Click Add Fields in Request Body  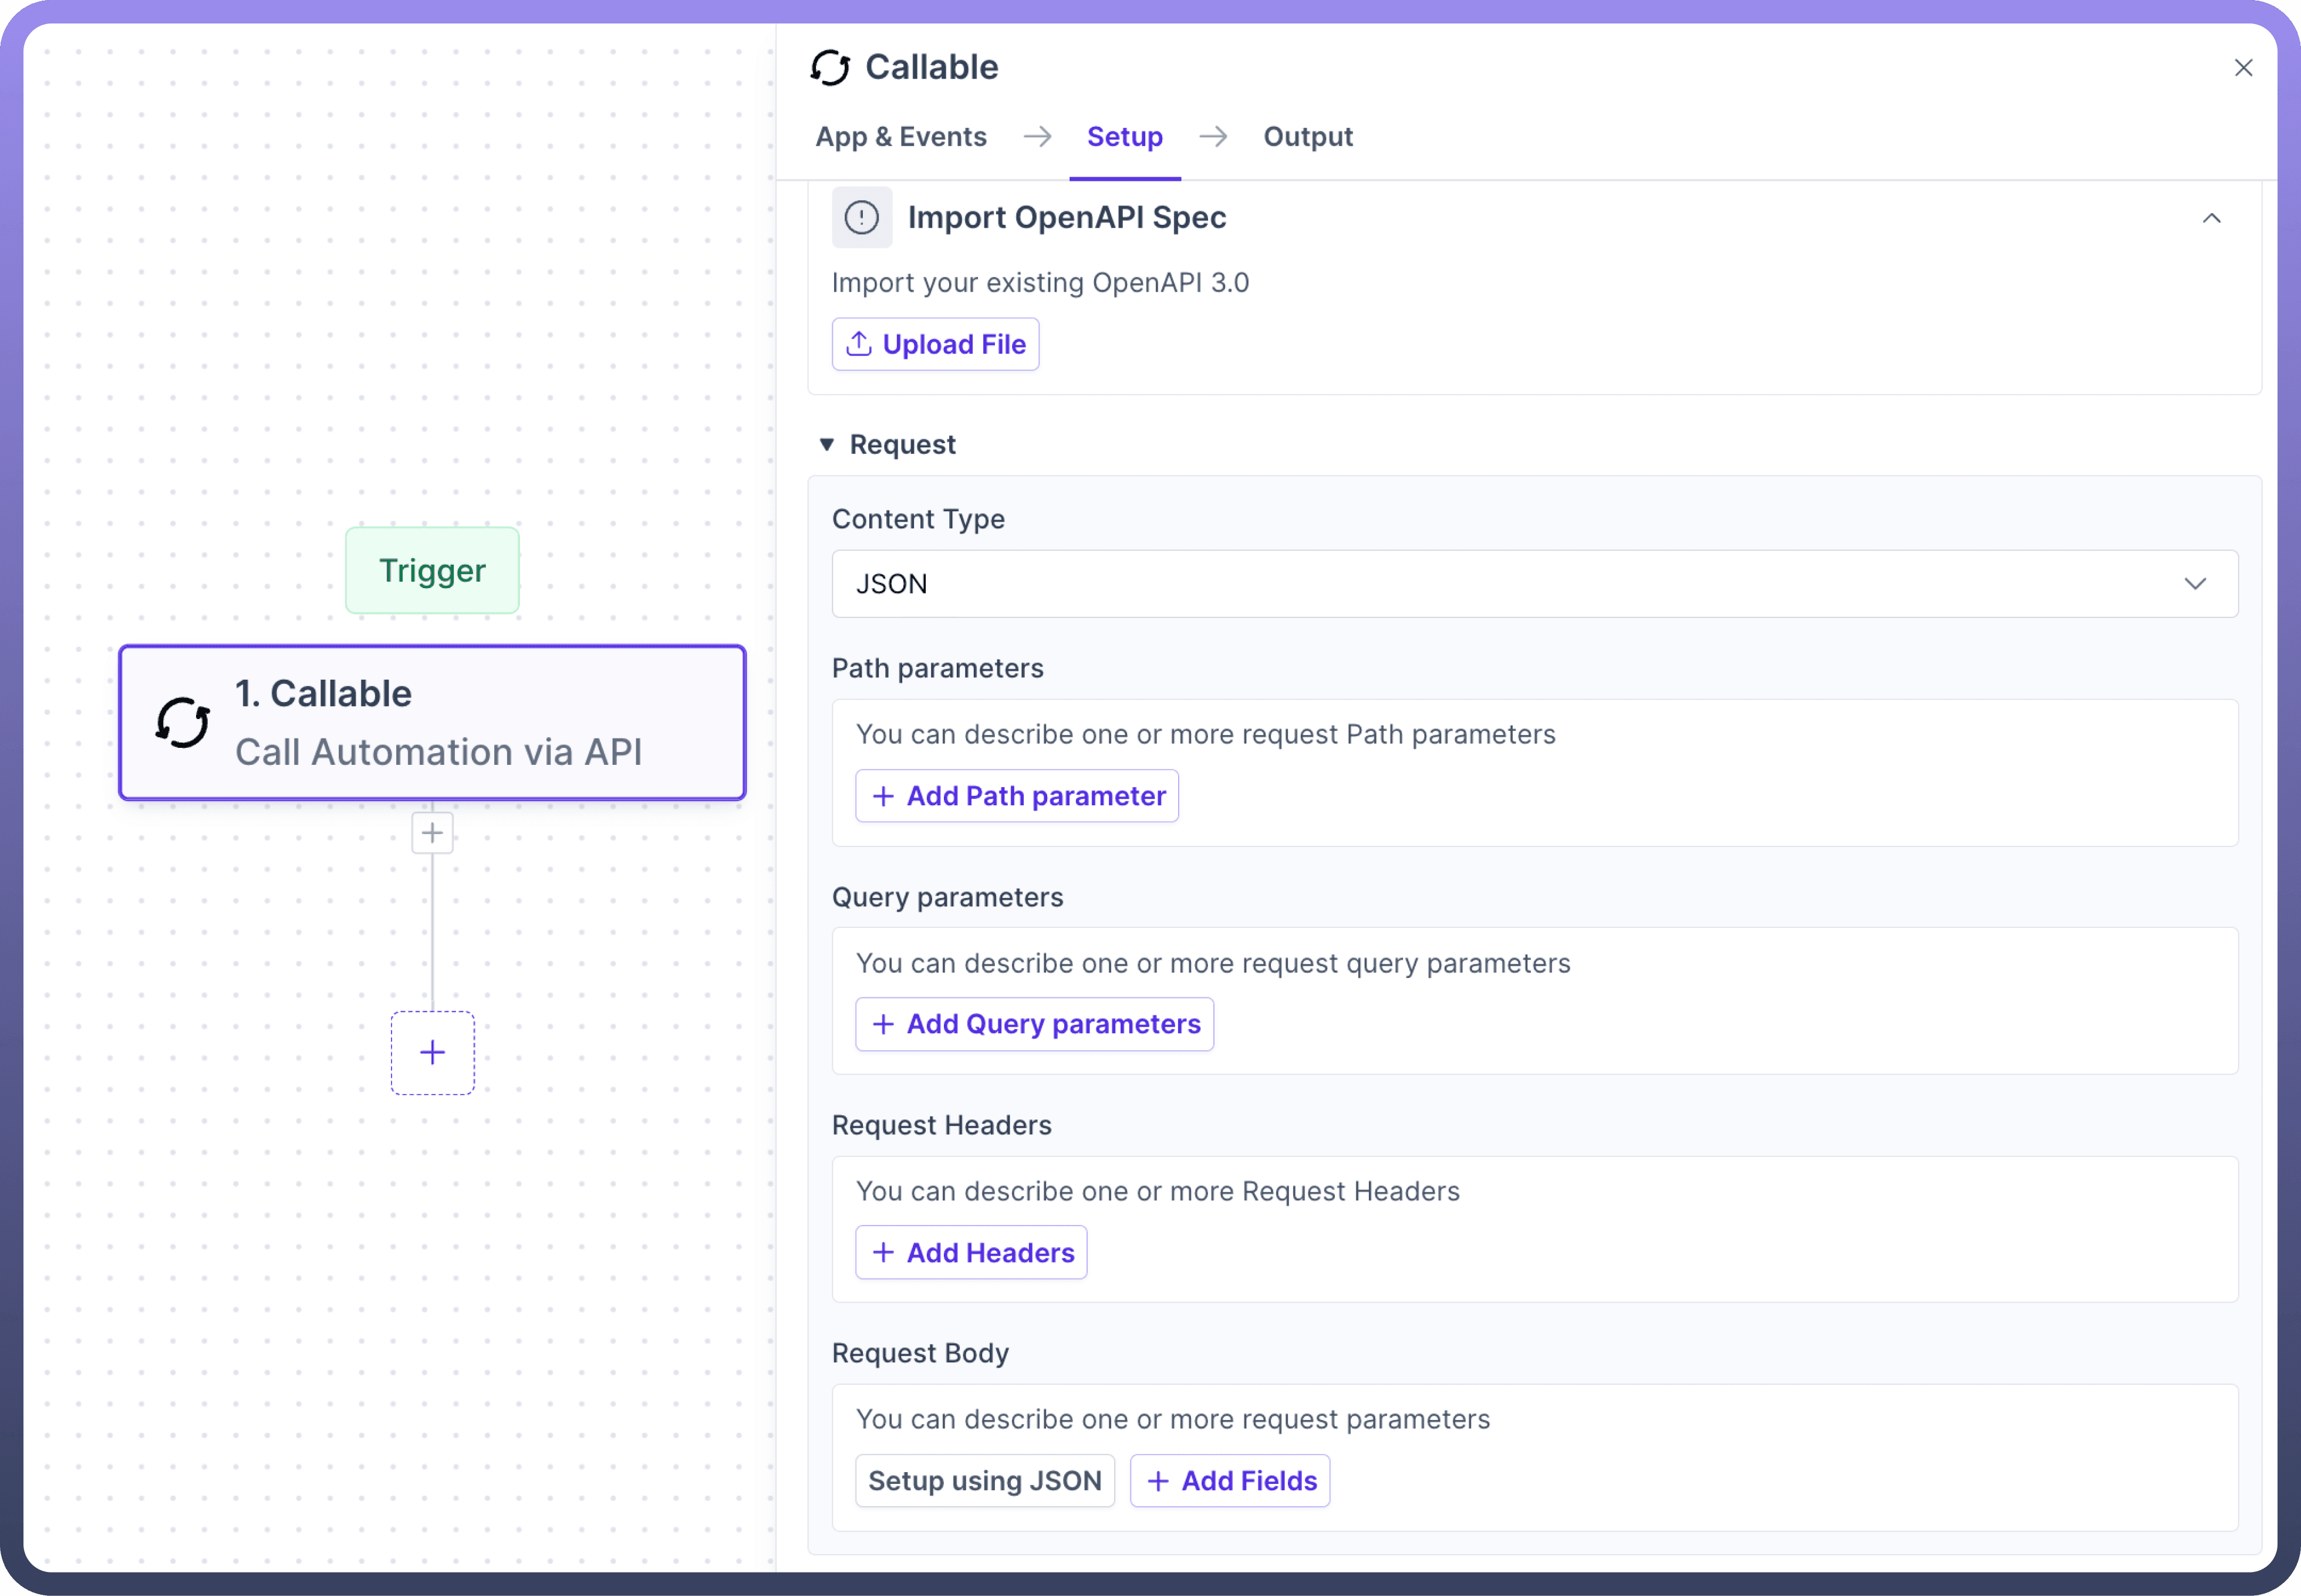coord(1229,1480)
